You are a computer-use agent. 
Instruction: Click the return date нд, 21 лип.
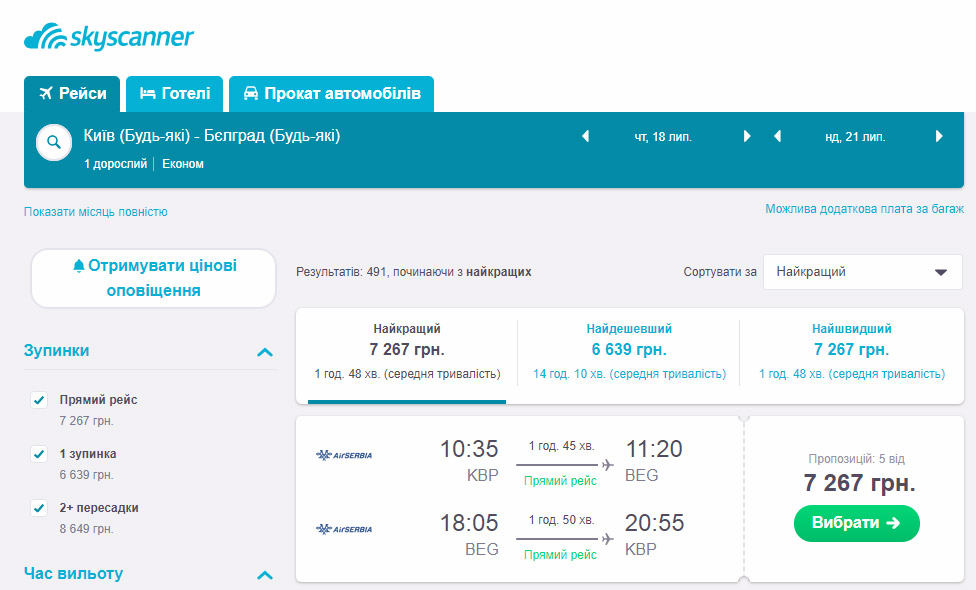(855, 137)
